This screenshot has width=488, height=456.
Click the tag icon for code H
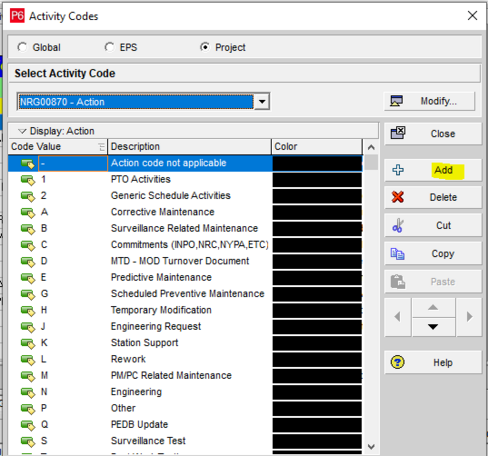click(28, 311)
